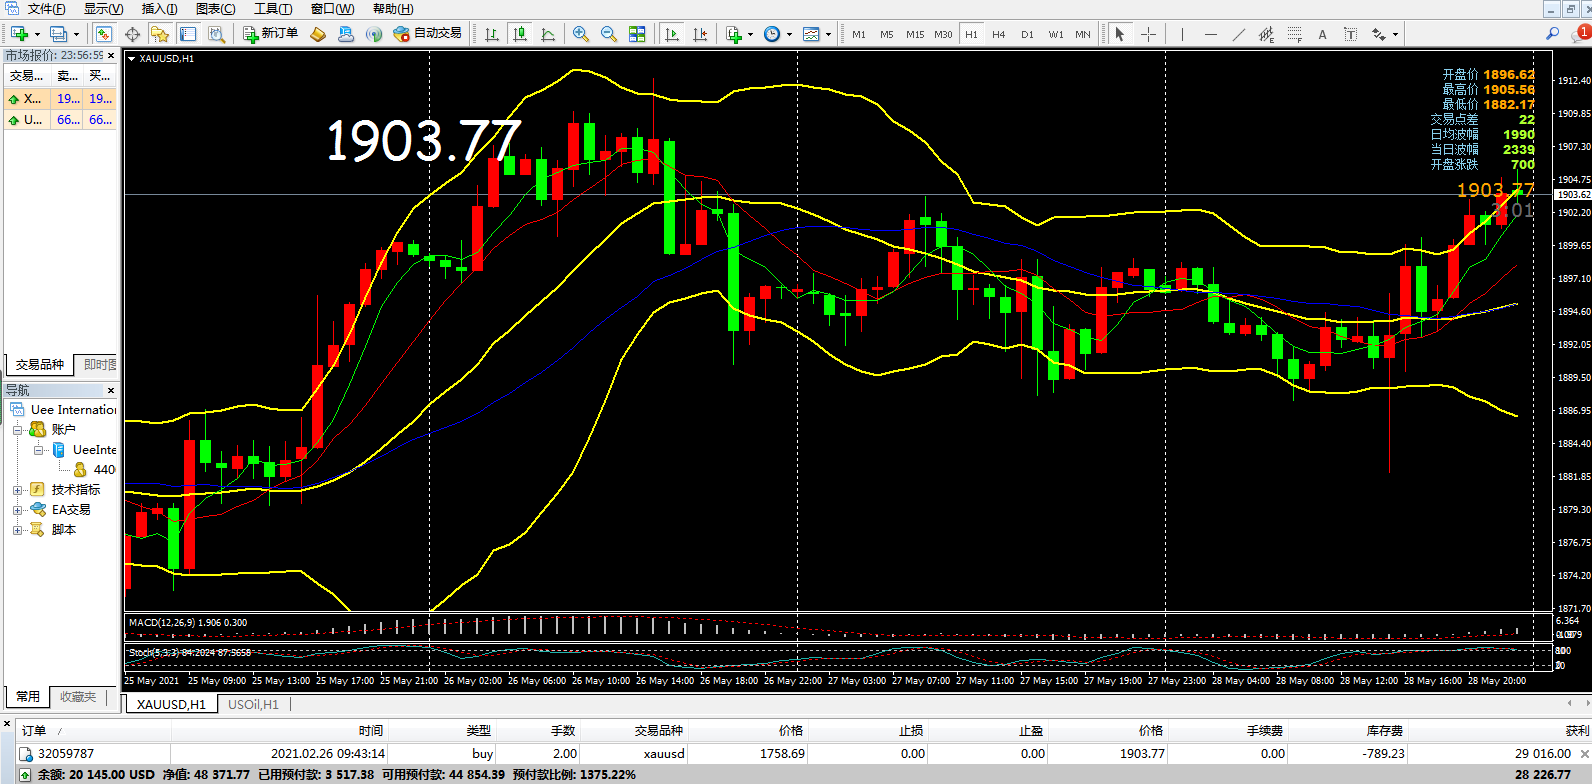Sort orders by the 获利 profit column
Image resolution: width=1592 pixels, height=784 pixels.
click(1577, 731)
